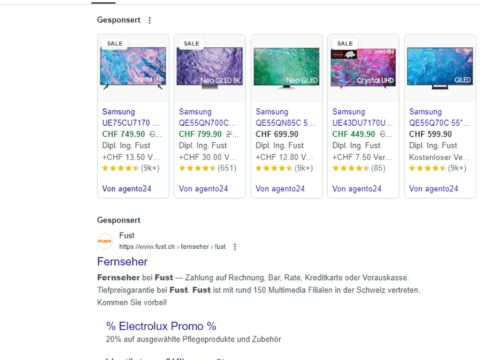Screen dimensions: 480x360
Task: Click star rating with 85 reviews
Action: pyautogui.click(x=359, y=168)
